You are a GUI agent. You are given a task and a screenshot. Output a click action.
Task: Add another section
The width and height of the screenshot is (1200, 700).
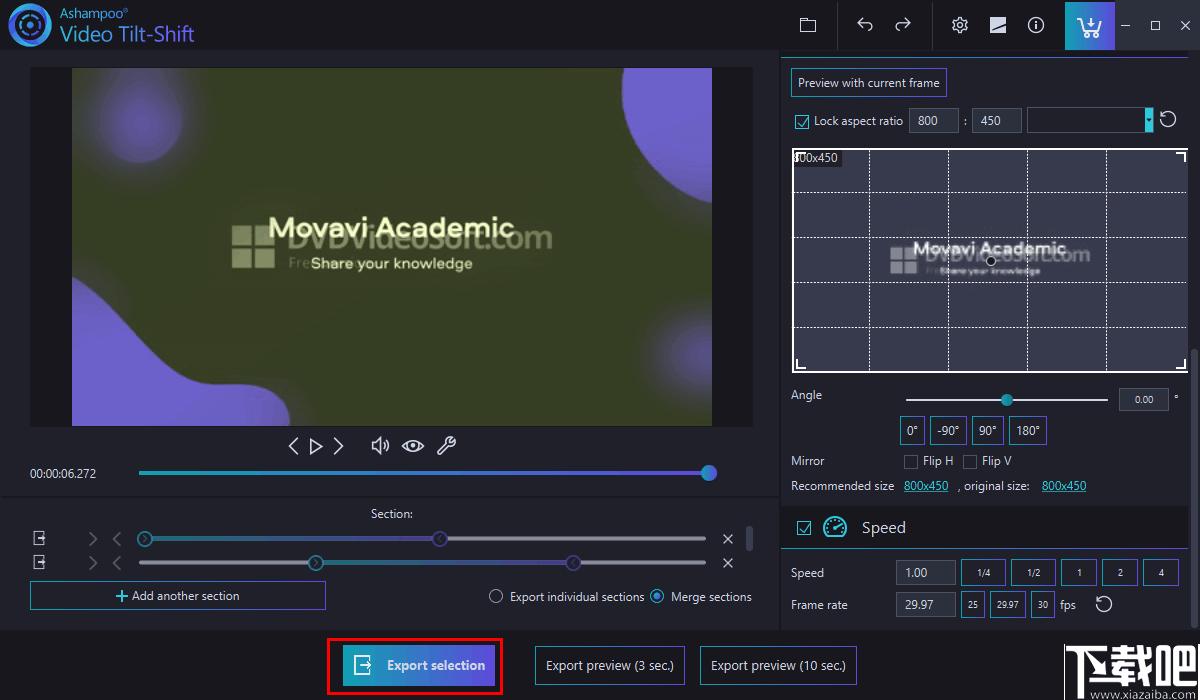tap(178, 596)
